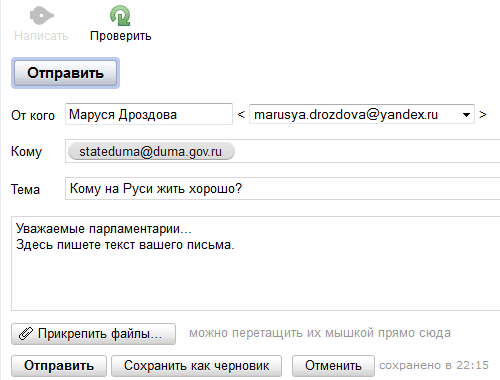The image size is (500, 380).
Task: Click the sender name field Маруся Дроздова
Action: [149, 114]
